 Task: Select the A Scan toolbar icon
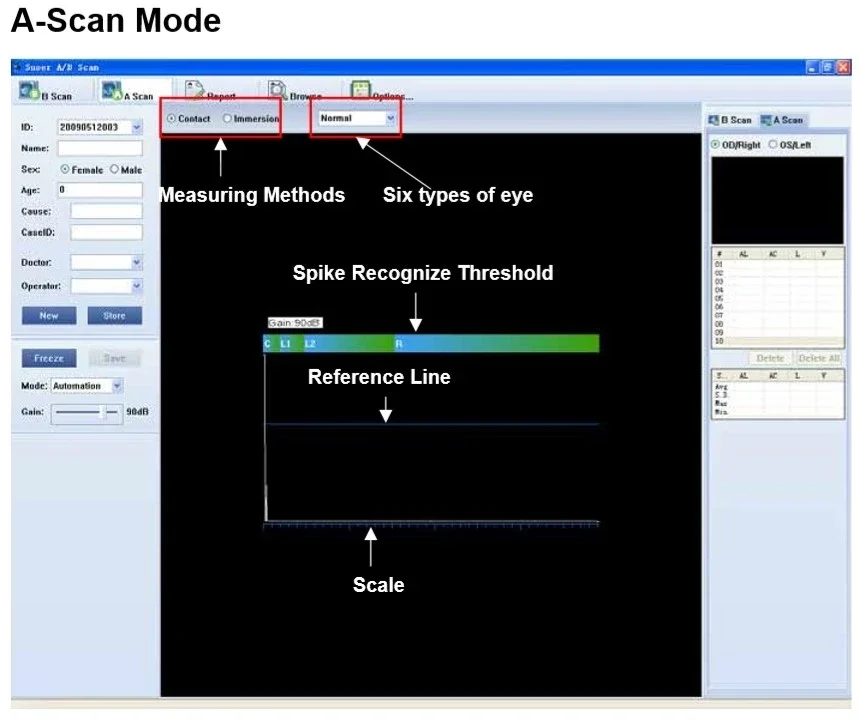pos(112,90)
